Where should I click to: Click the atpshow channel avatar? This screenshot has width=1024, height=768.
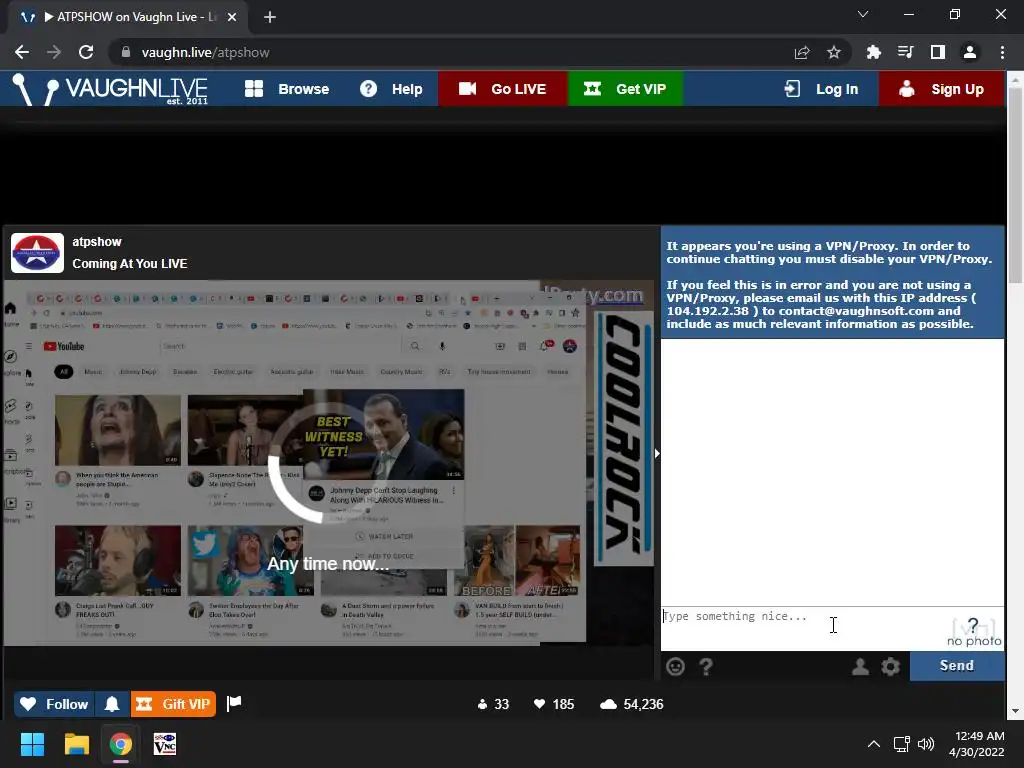point(37,253)
